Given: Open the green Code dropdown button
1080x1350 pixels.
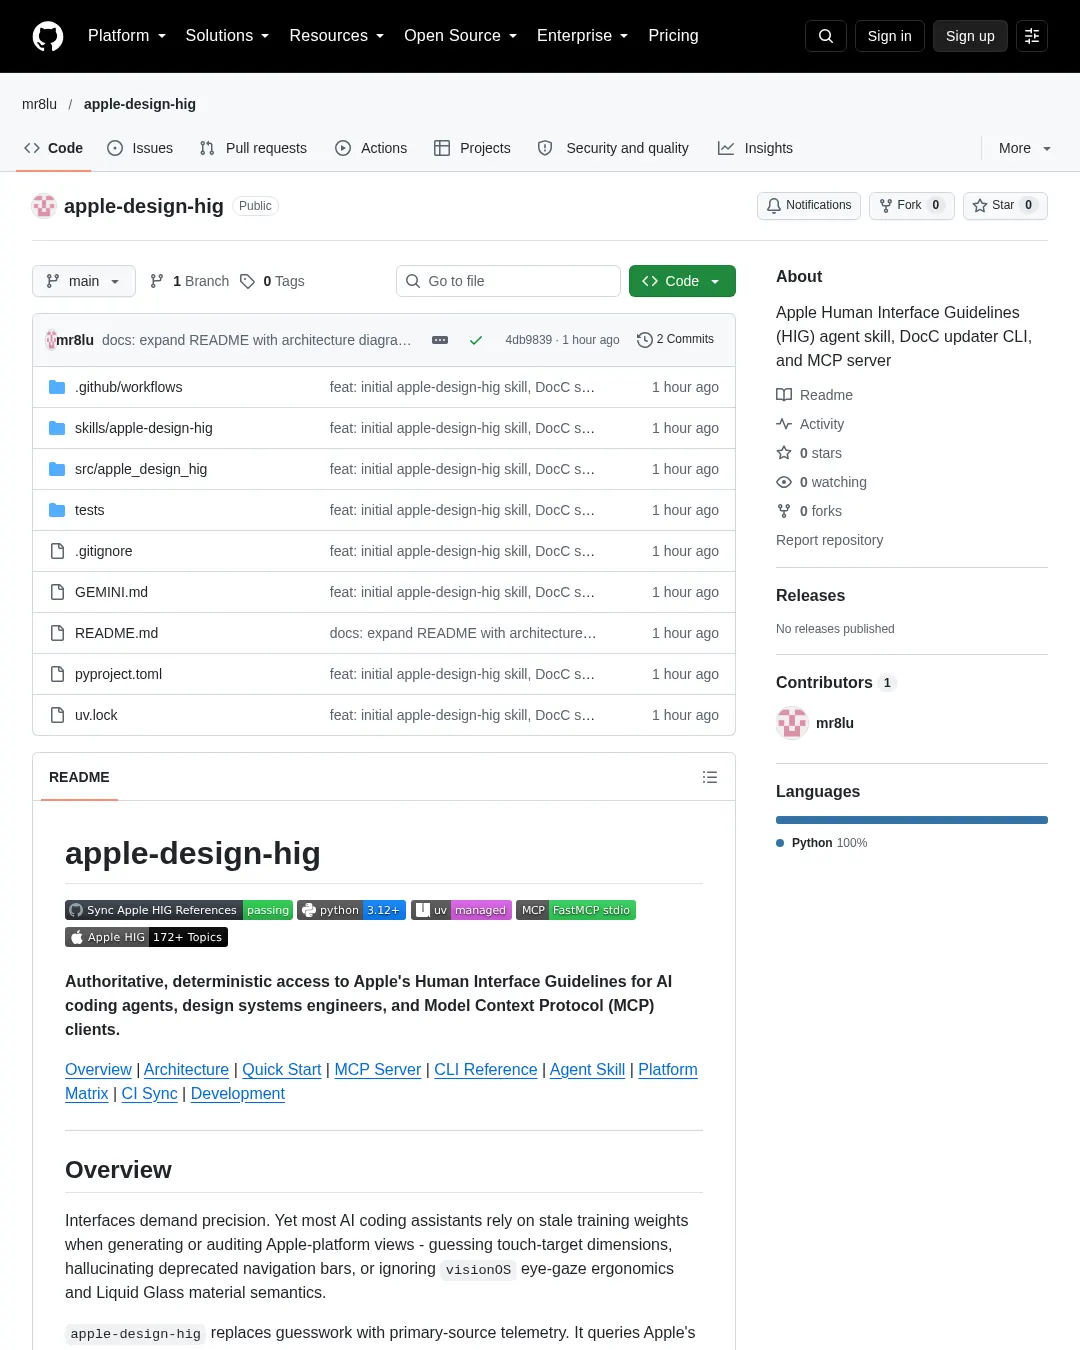Looking at the screenshot, I should point(682,281).
